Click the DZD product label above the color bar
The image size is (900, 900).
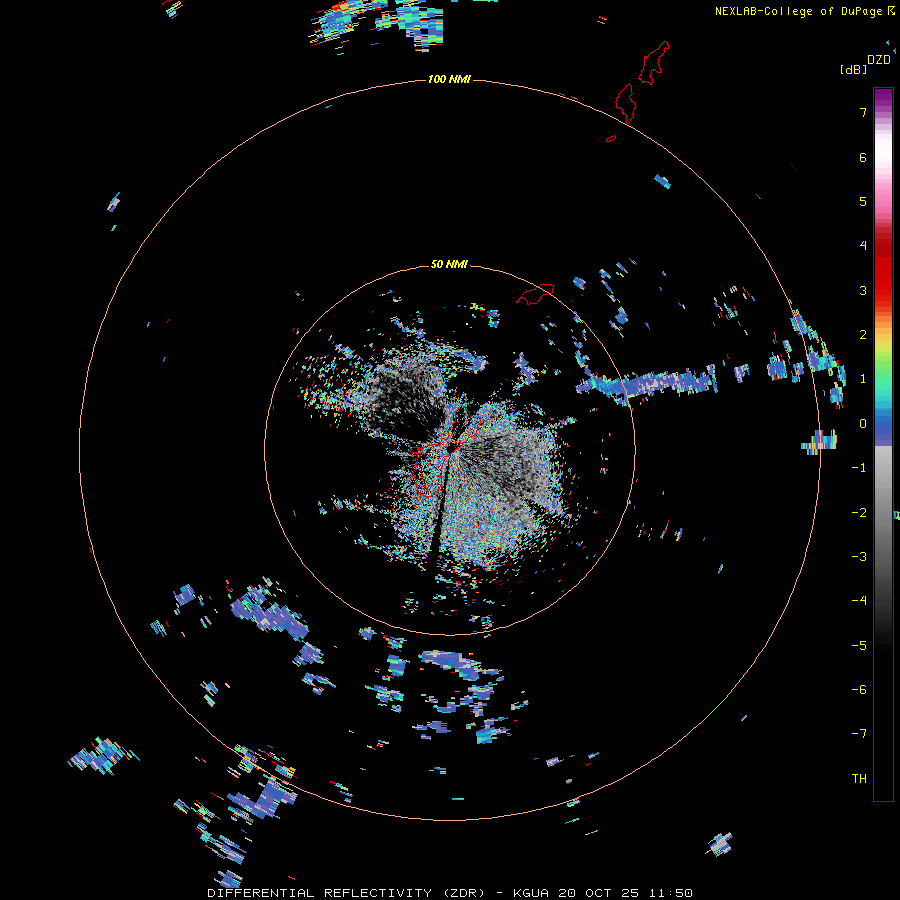[x=879, y=60]
